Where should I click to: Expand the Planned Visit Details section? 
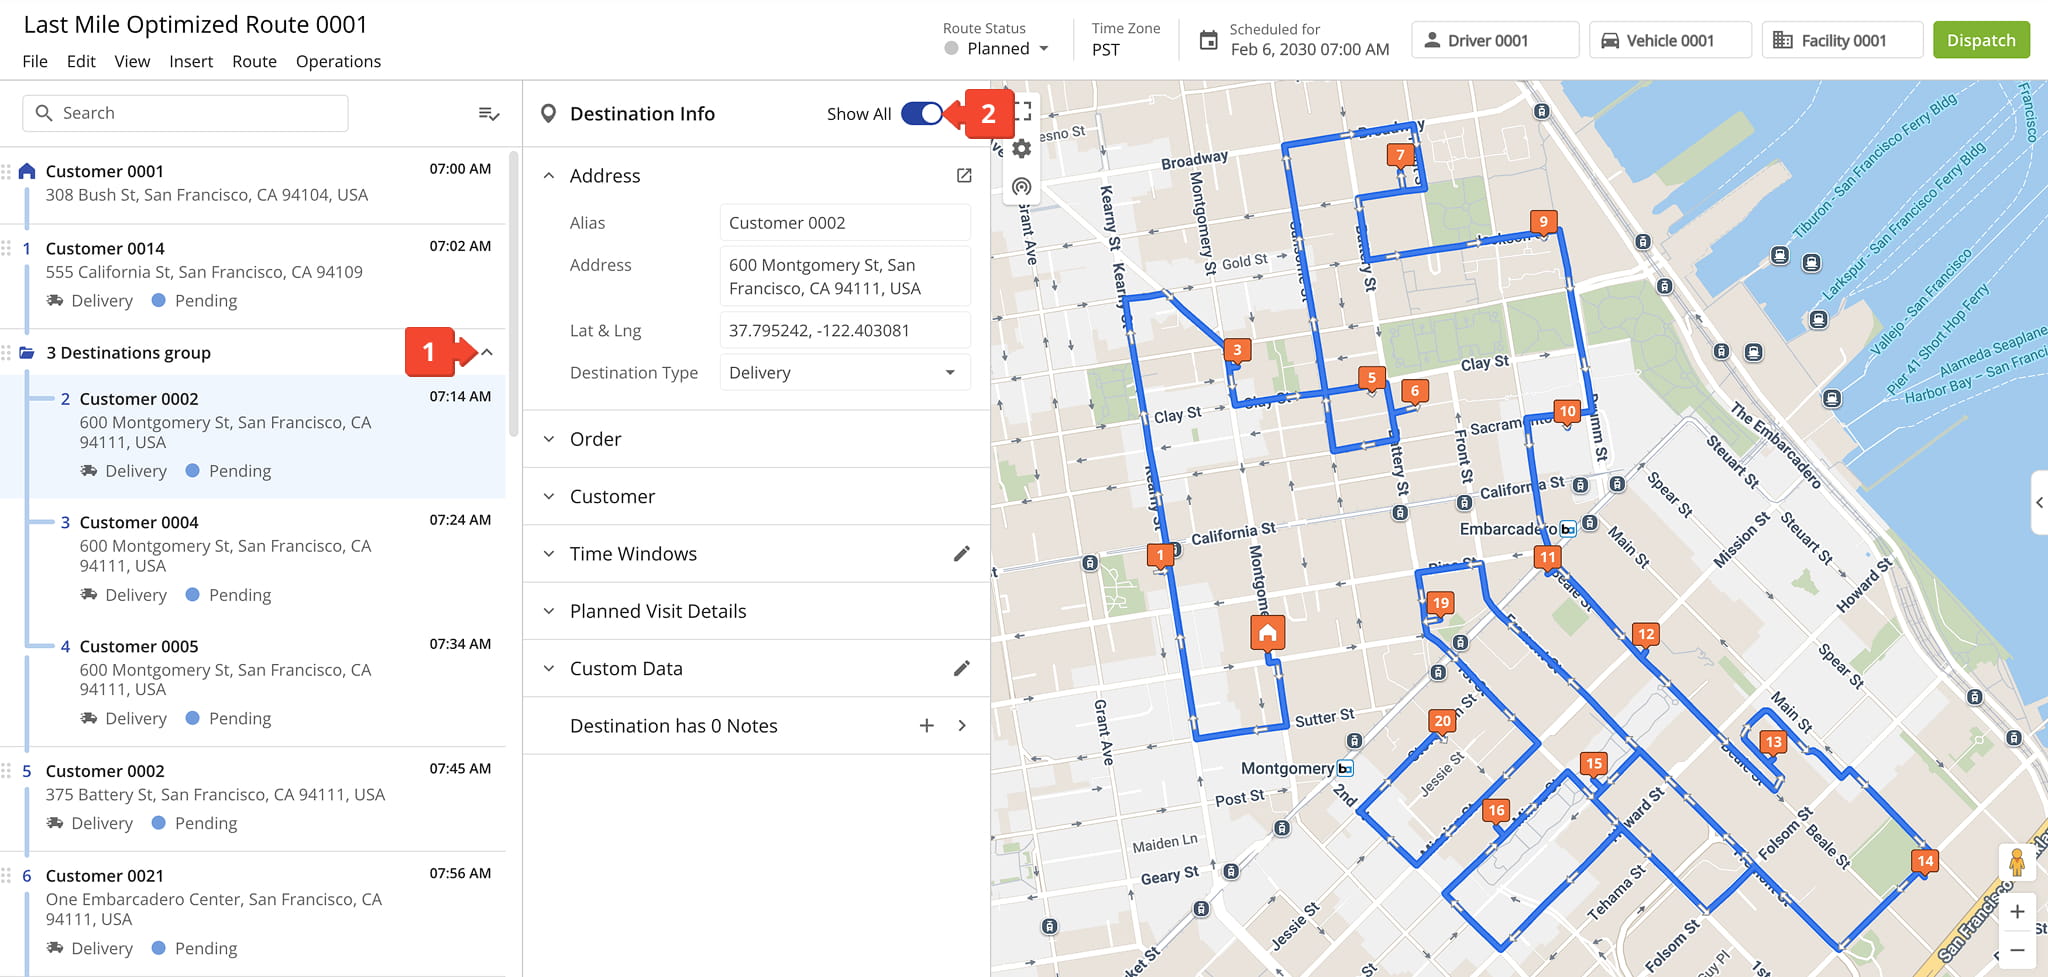[657, 611]
